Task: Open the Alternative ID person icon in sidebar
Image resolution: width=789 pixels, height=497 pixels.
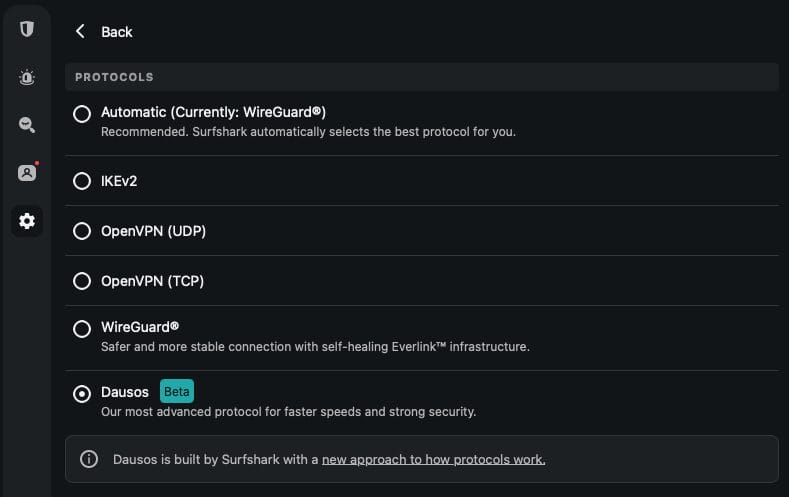Action: tap(27, 173)
